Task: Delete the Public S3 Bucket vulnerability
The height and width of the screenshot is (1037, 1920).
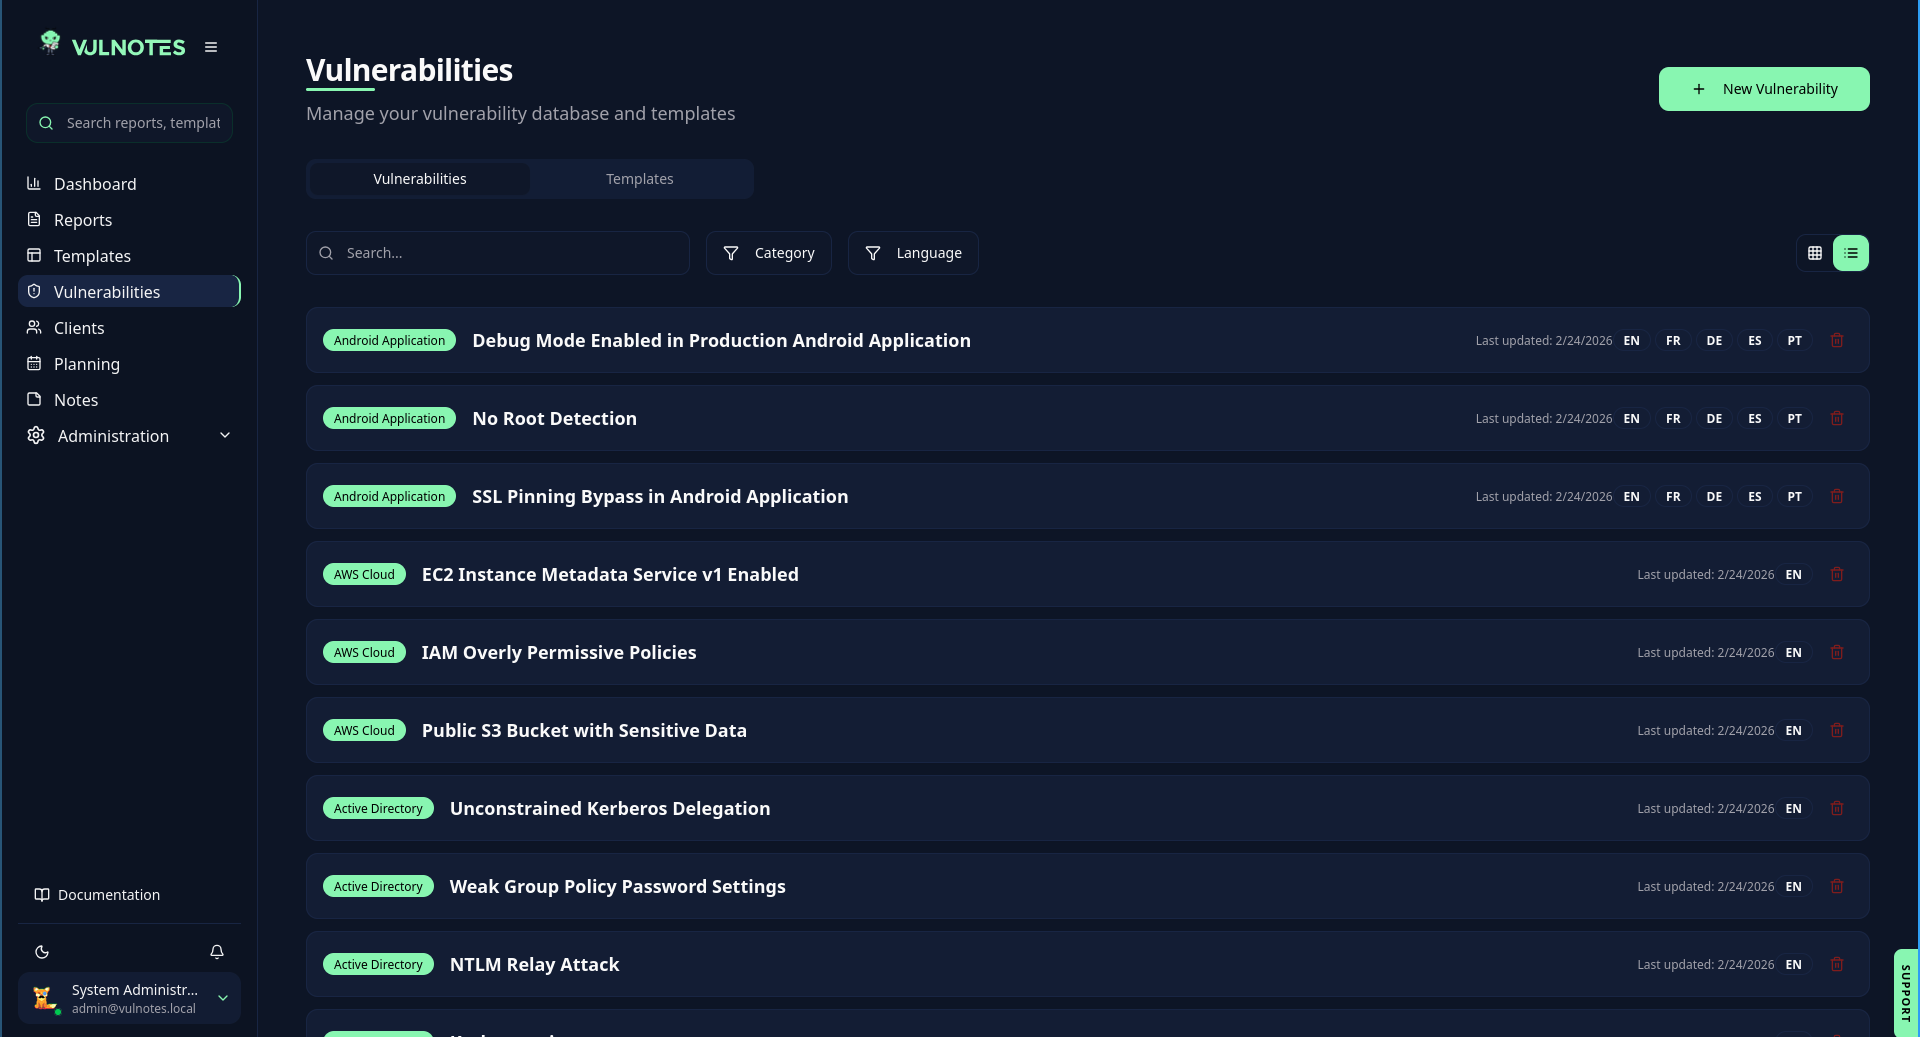Action: (x=1837, y=731)
